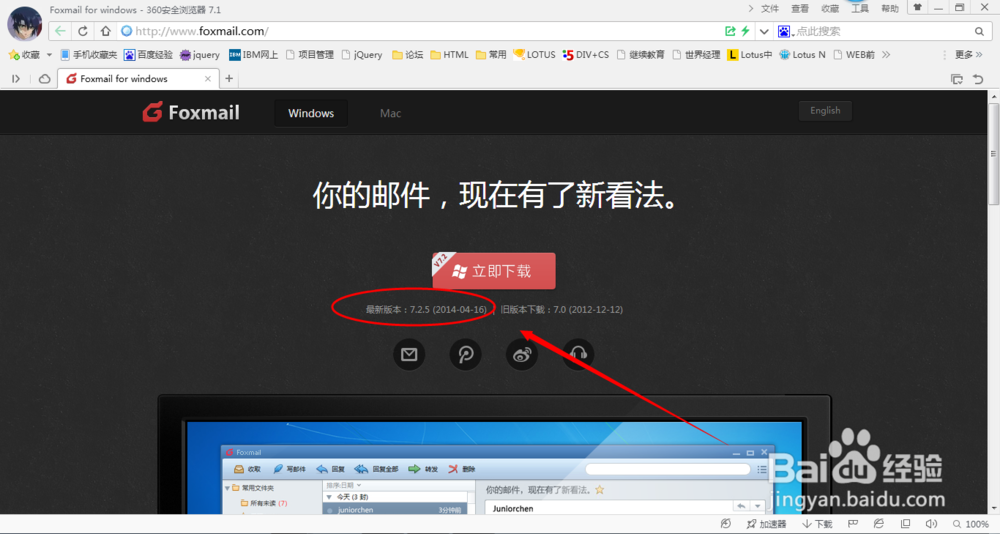This screenshot has width=1000, height=534.
Task: Click the green lightning speed-mode icon
Action: (x=745, y=31)
